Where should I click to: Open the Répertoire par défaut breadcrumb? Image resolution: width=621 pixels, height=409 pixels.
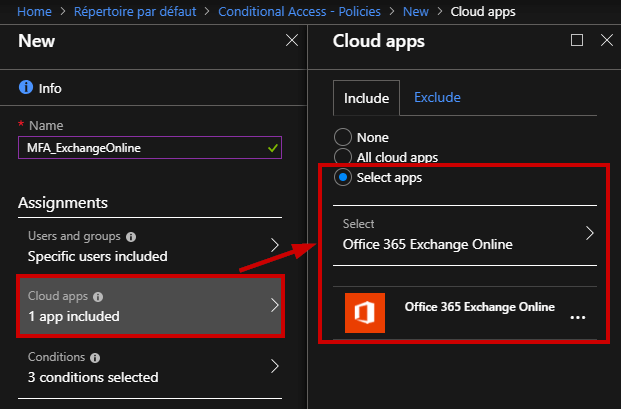135,11
